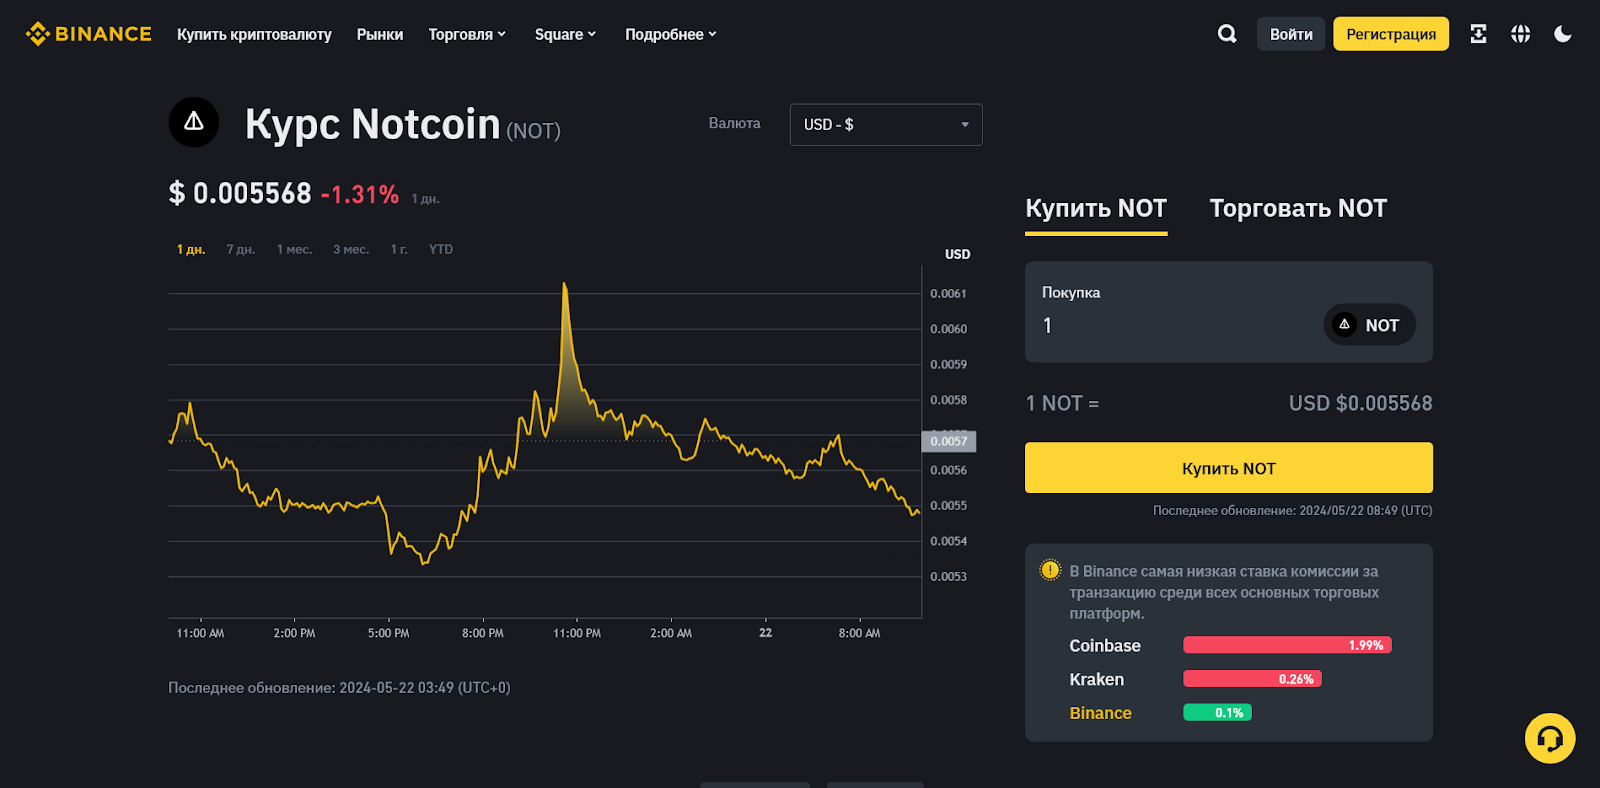Select the NOT coin selector
The height and width of the screenshot is (788, 1600).
pyautogui.click(x=1369, y=325)
